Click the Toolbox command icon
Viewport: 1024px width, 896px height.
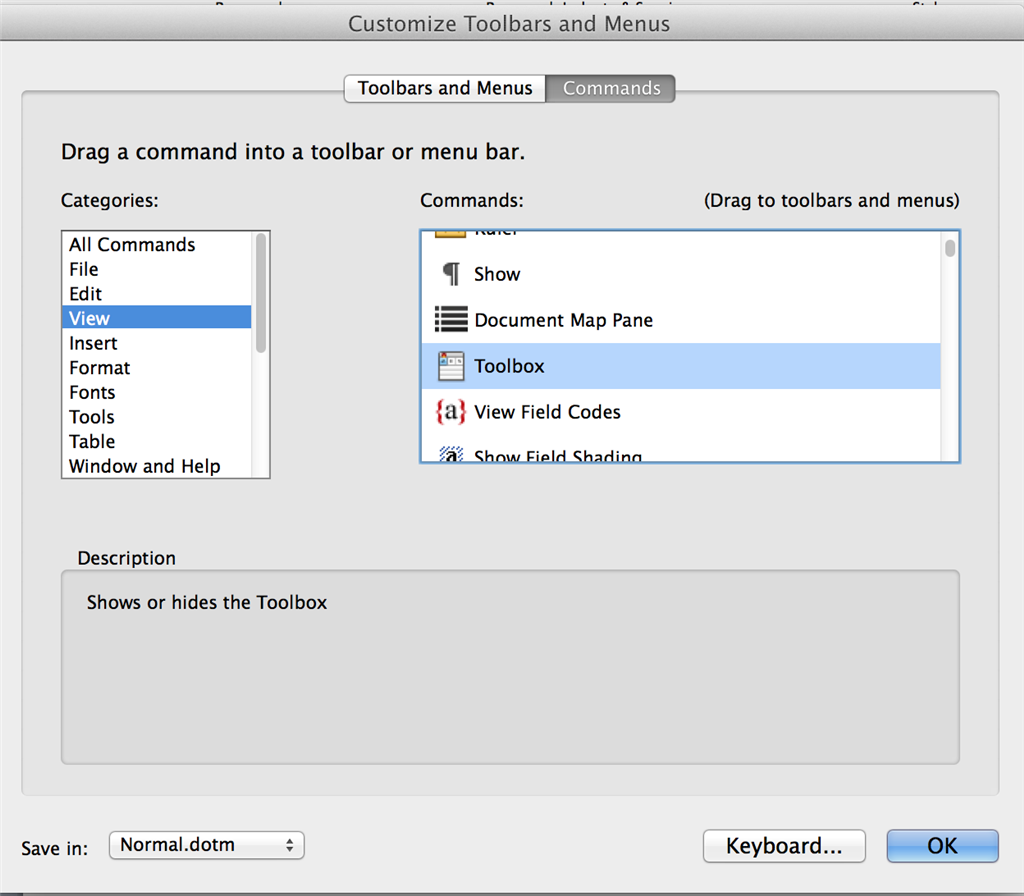451,366
